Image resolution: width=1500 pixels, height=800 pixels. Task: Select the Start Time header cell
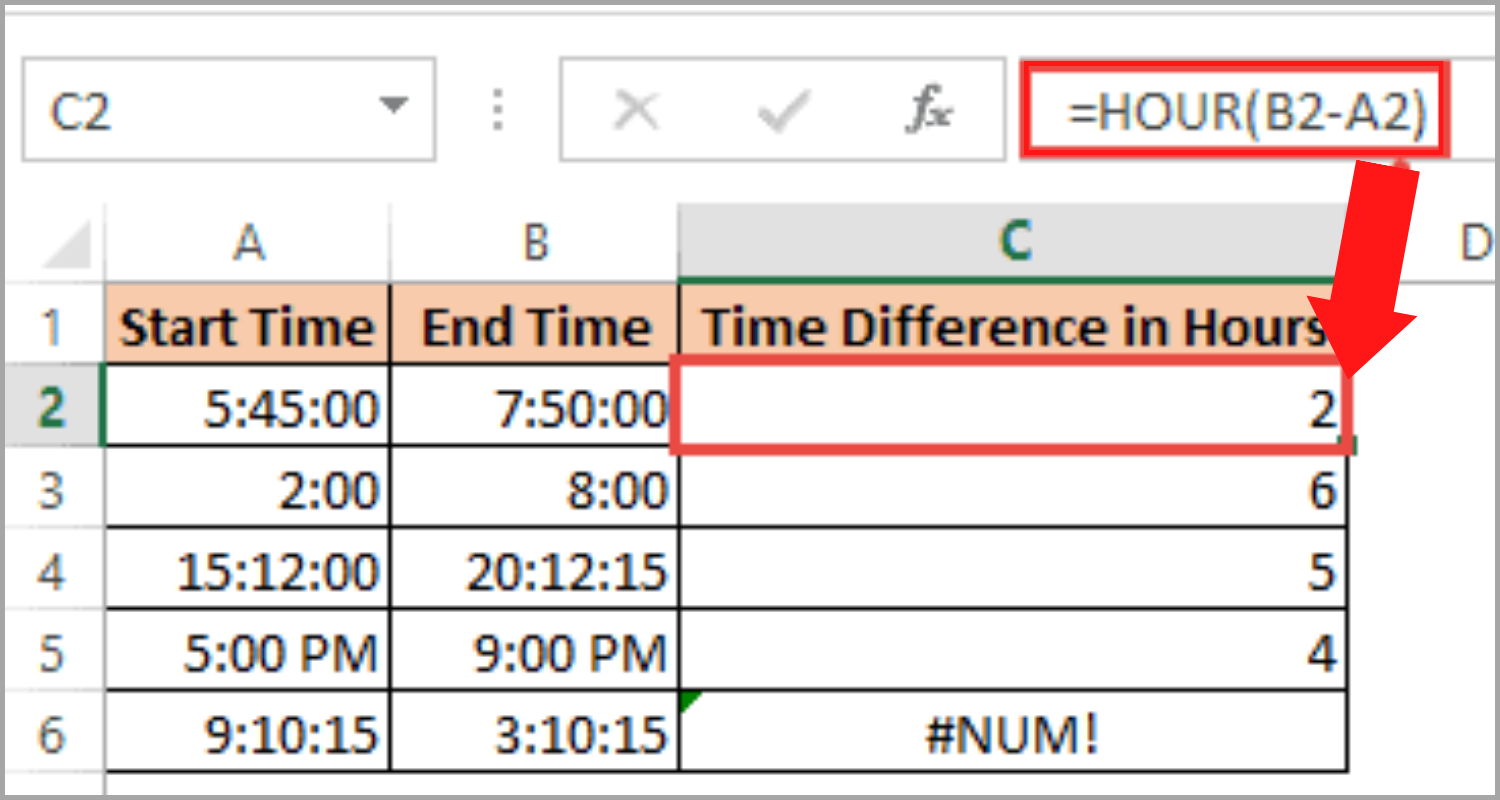[x=248, y=324]
